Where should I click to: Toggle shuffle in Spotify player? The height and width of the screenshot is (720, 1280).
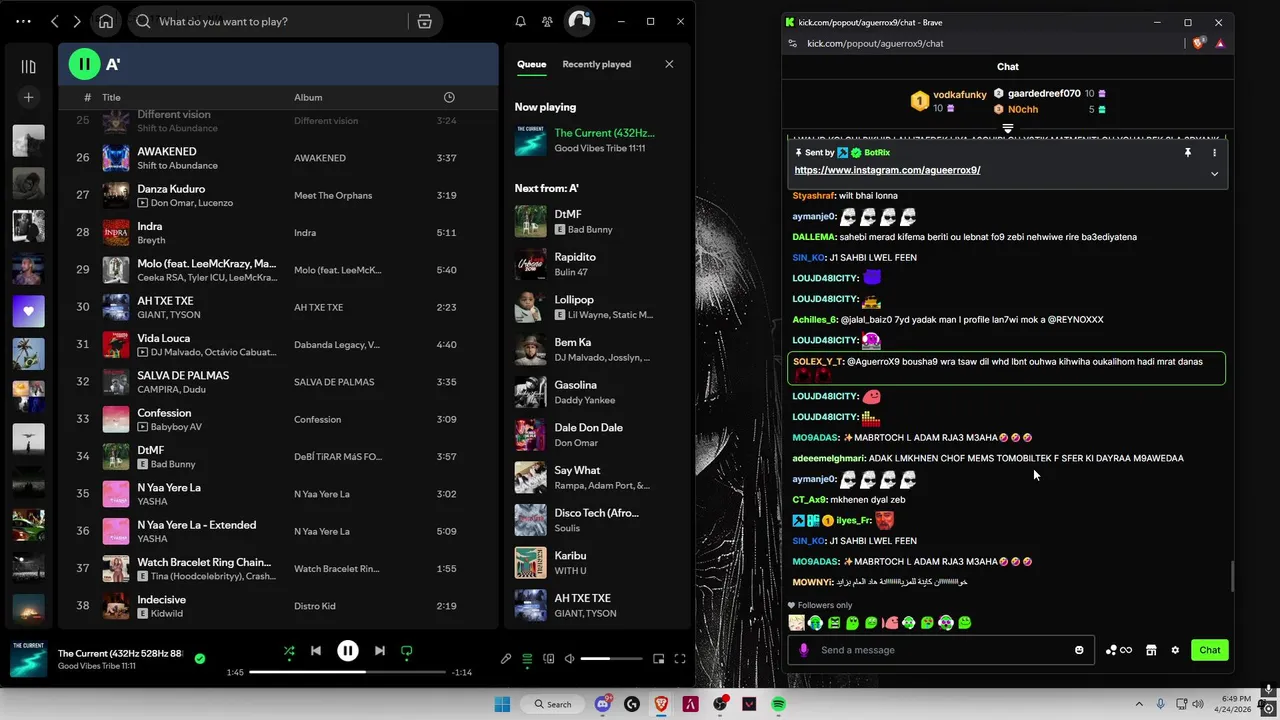tap(289, 651)
